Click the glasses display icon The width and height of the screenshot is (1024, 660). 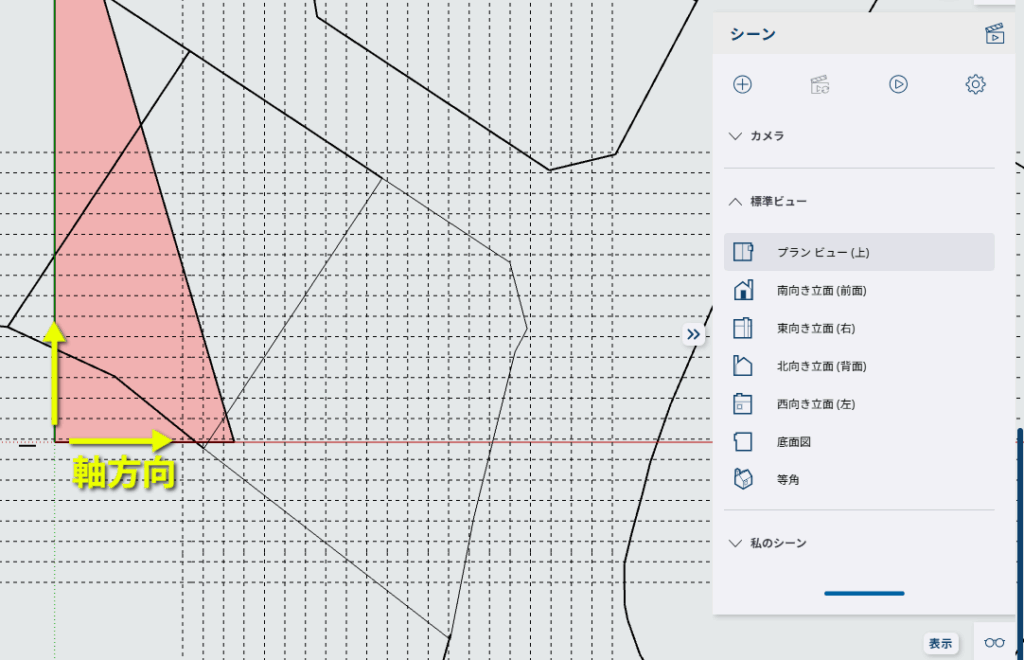pyautogui.click(x=994, y=643)
